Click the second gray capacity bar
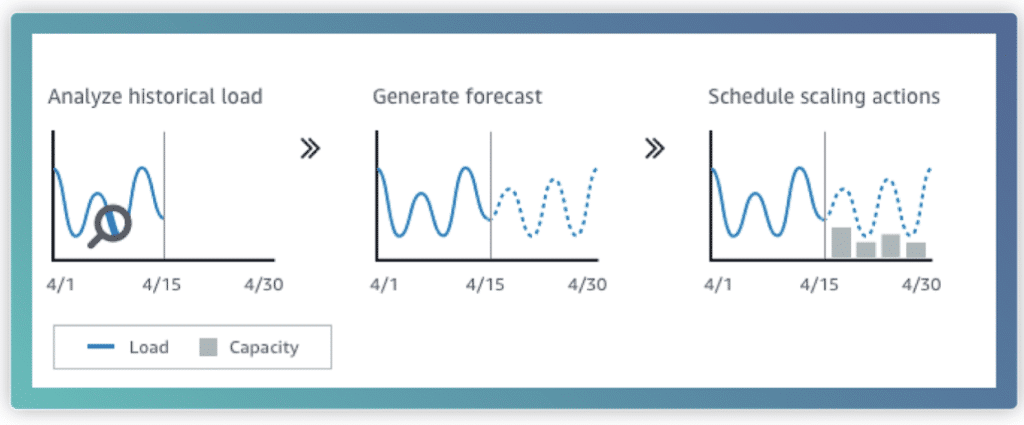 866,250
